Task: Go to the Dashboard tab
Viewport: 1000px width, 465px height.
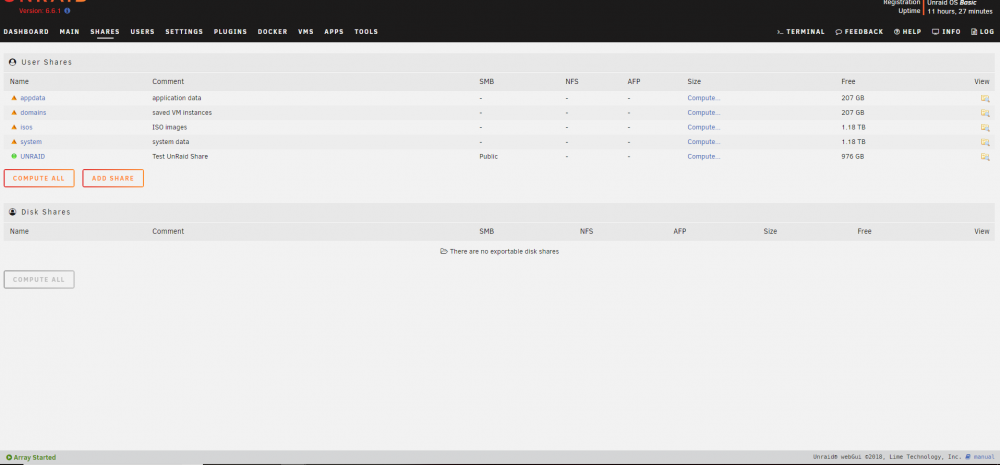Action: (x=26, y=32)
